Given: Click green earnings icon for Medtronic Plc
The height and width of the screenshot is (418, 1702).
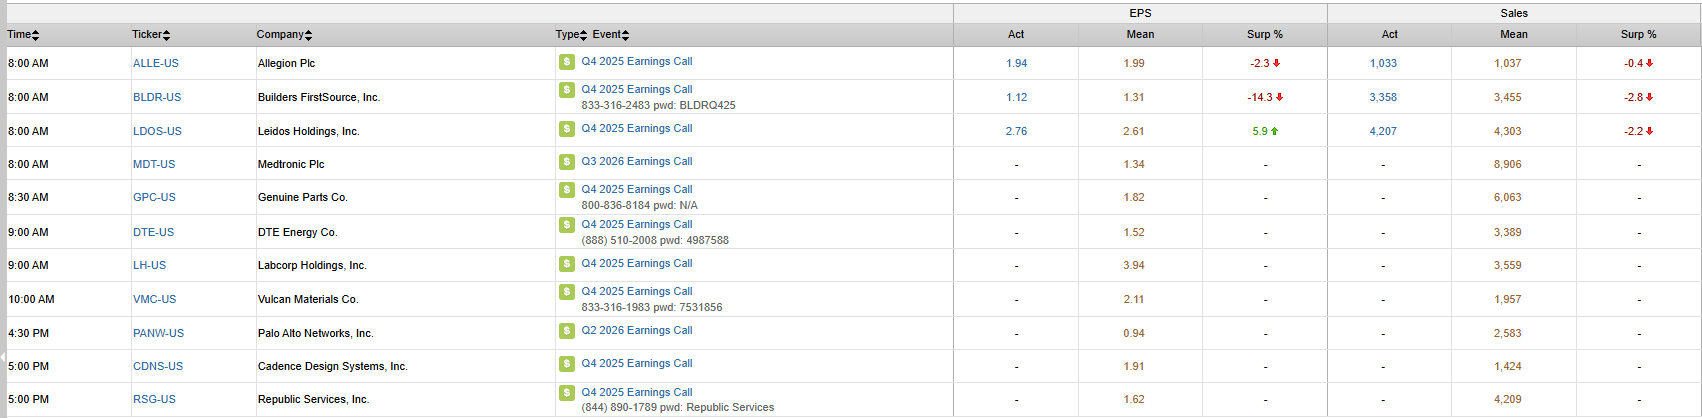Looking at the screenshot, I should click(x=567, y=162).
